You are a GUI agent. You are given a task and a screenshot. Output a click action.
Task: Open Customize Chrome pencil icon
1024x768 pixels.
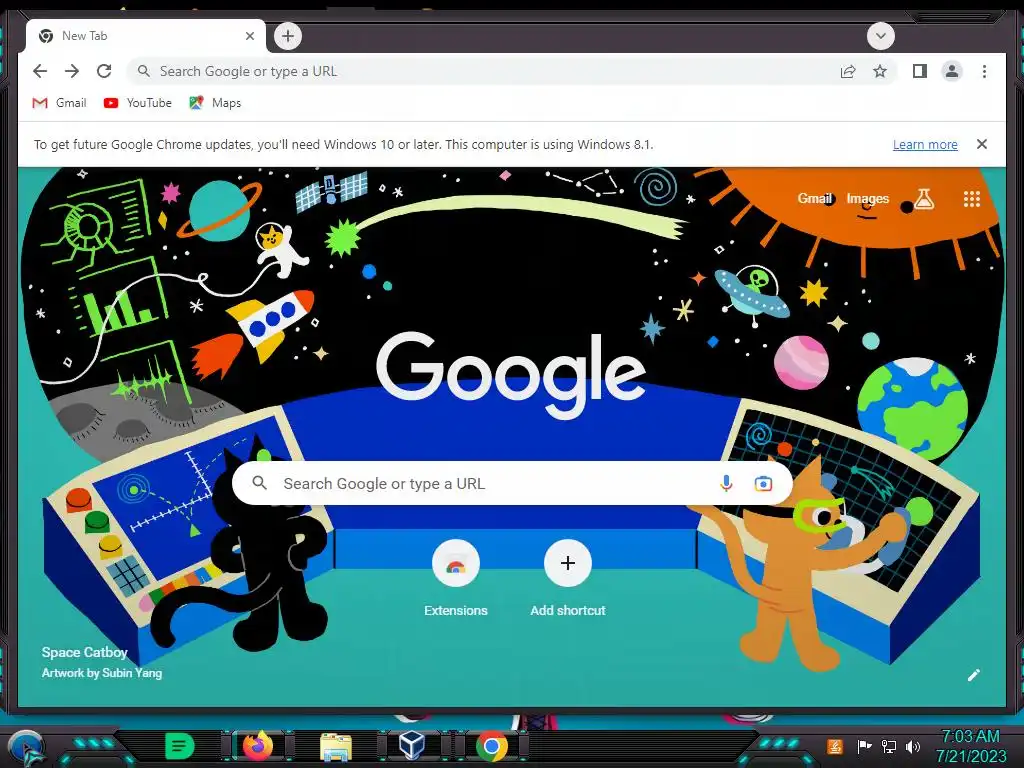[x=973, y=675]
